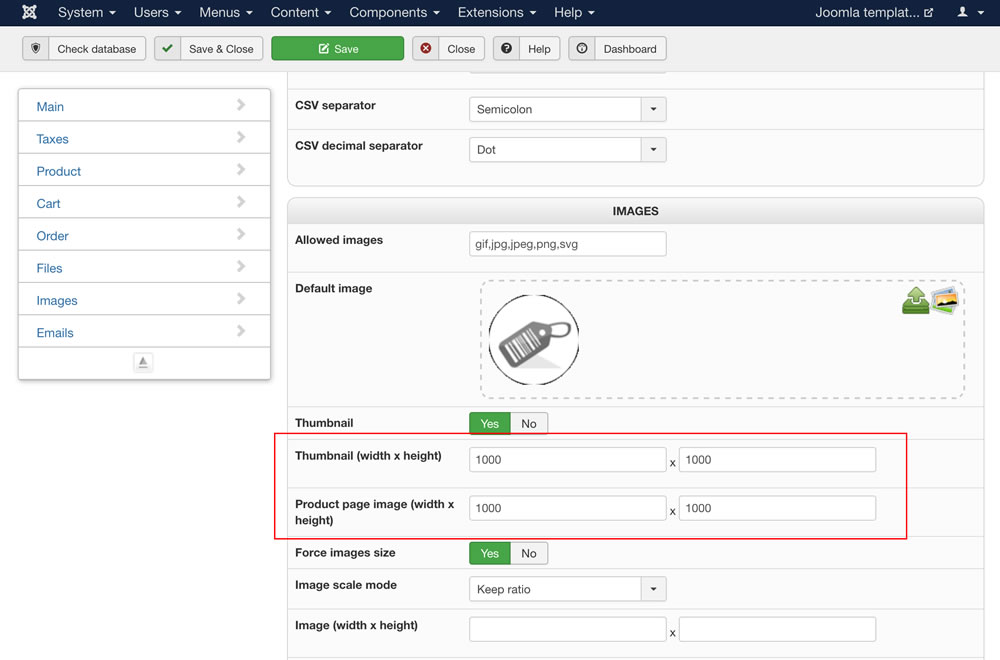This screenshot has height=660, width=1000.
Task: Click the red Close icon in toolbar
Action: click(x=427, y=49)
